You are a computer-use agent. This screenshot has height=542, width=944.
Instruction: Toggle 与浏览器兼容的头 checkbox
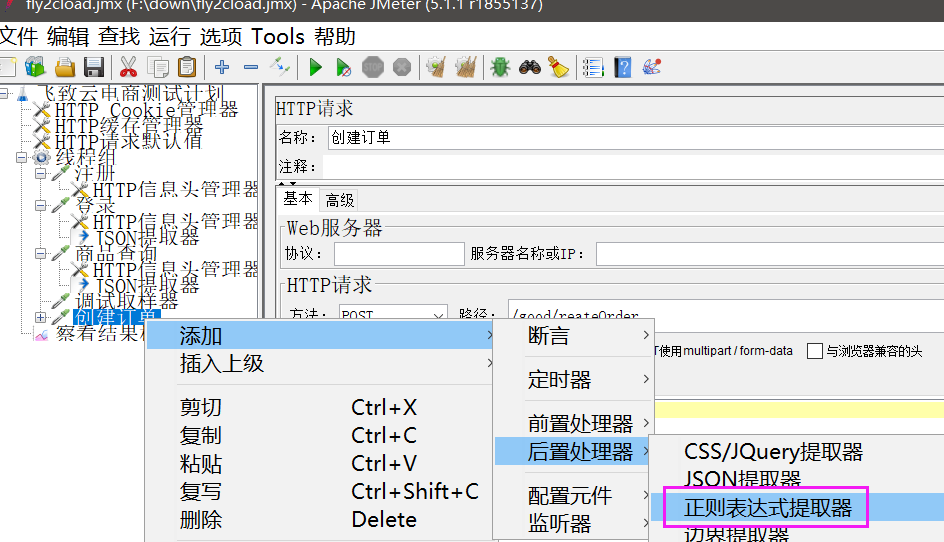pyautogui.click(x=815, y=351)
